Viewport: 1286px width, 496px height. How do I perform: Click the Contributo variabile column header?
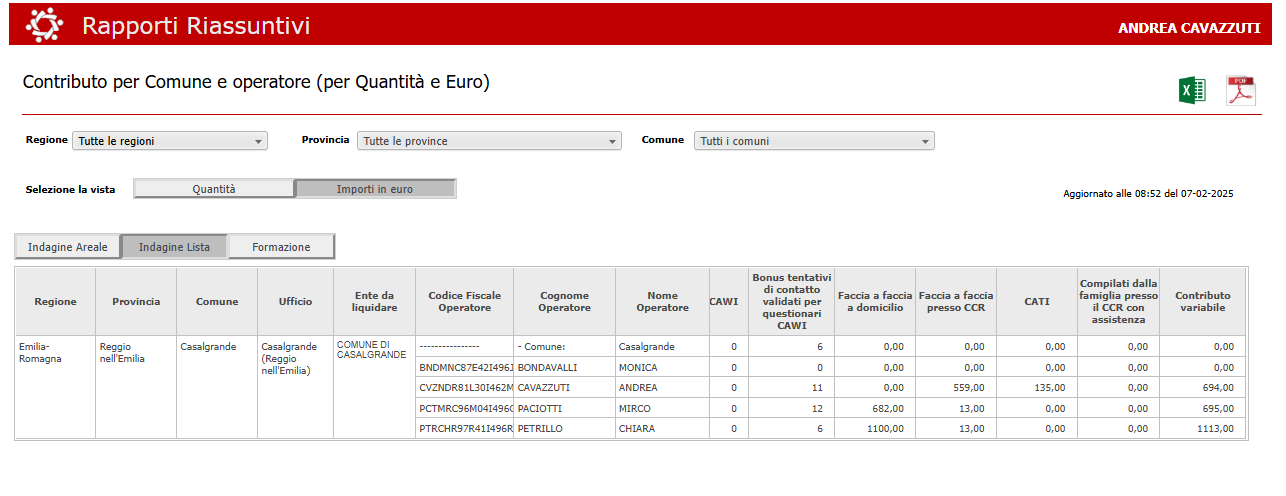(x=1202, y=302)
